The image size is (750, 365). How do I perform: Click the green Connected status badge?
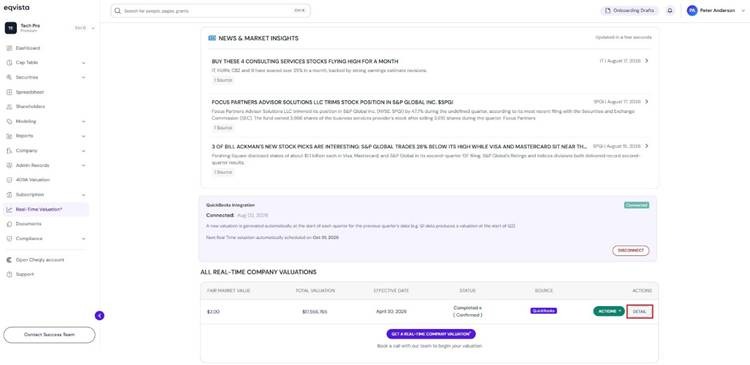tap(636, 205)
